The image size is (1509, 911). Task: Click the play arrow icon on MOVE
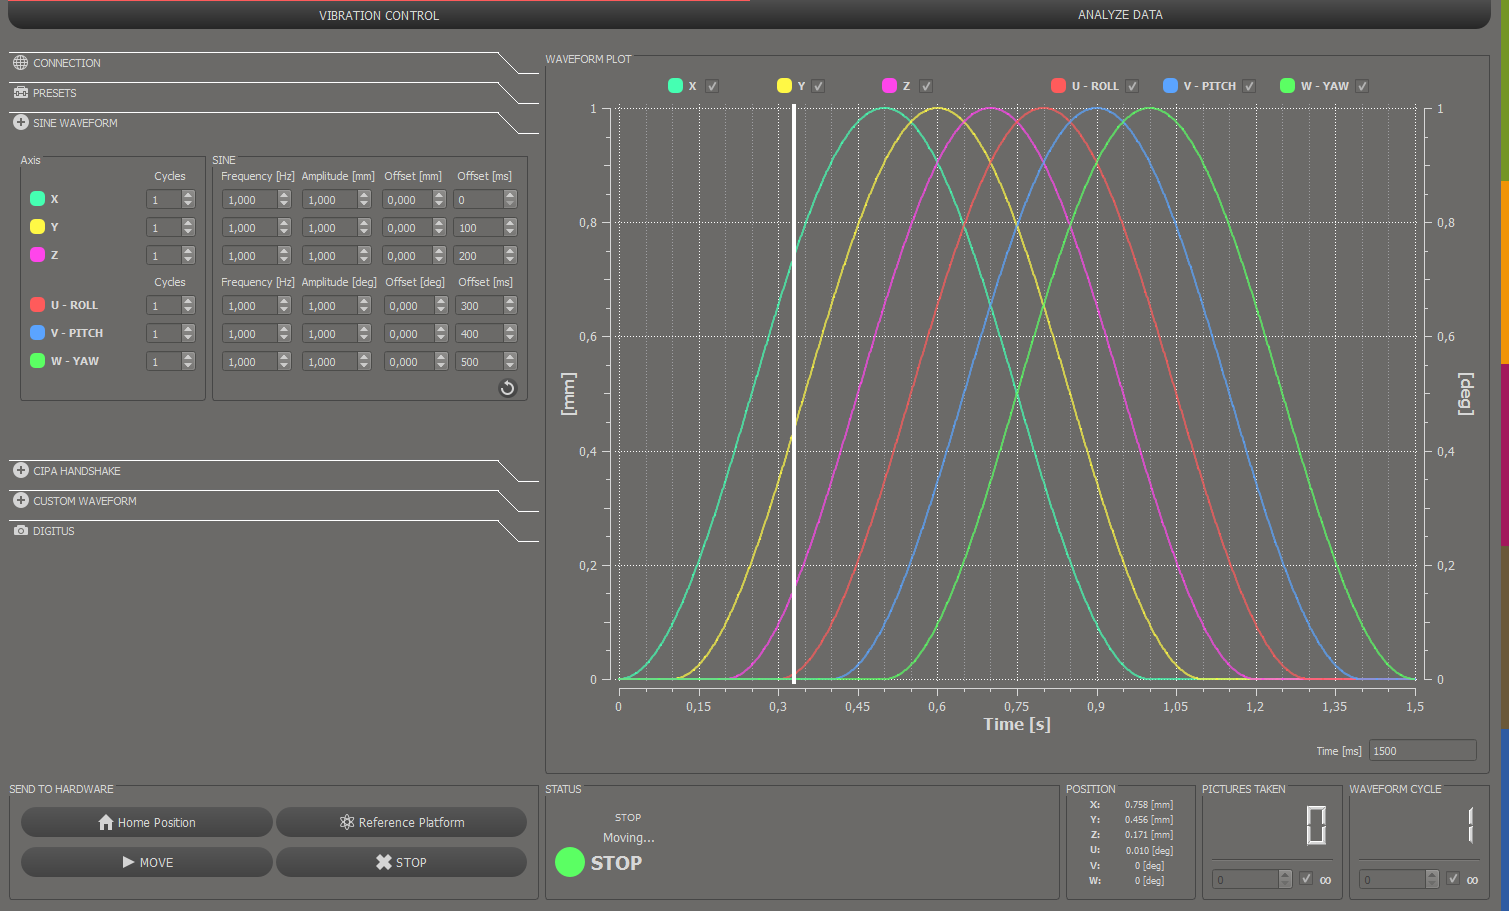click(x=128, y=862)
